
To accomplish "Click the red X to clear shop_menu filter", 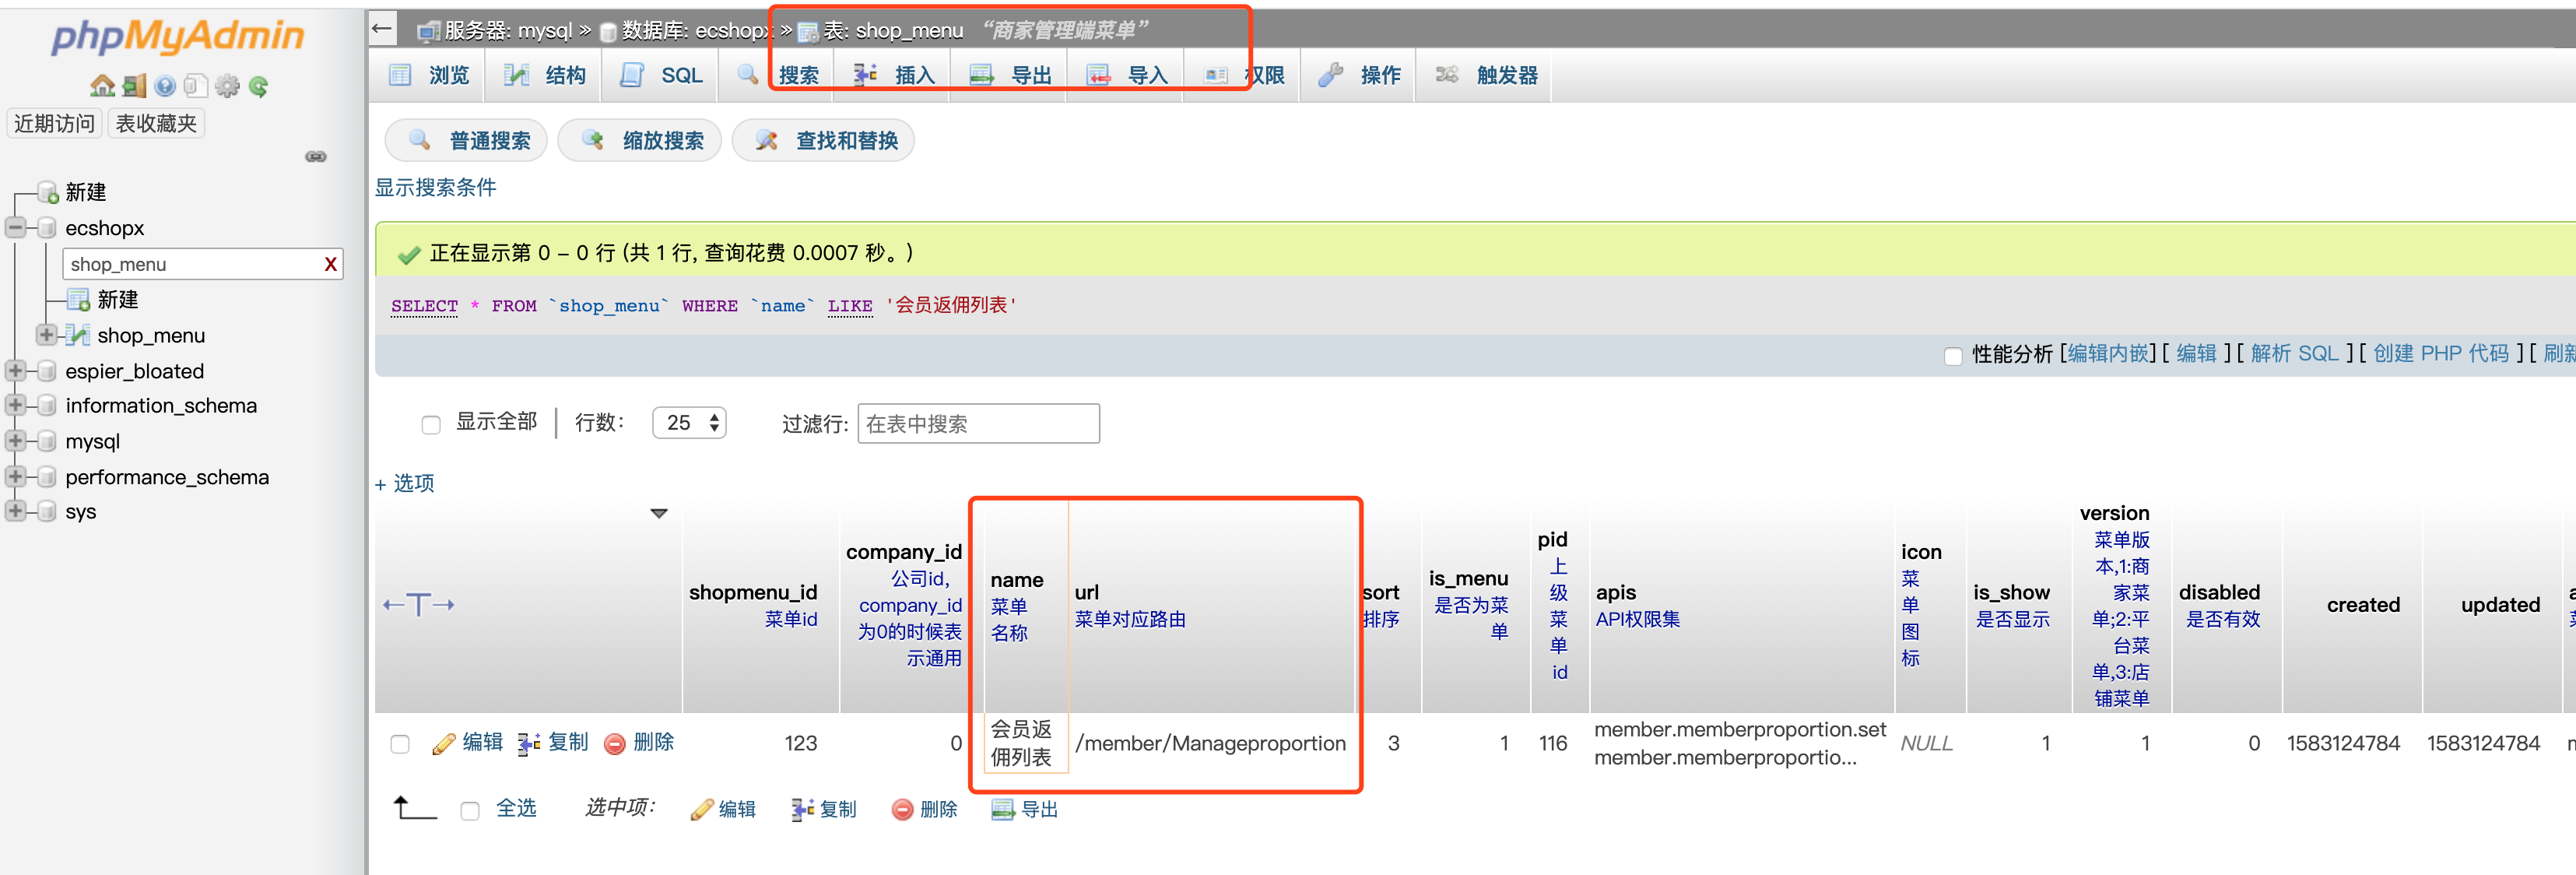I will [x=330, y=265].
